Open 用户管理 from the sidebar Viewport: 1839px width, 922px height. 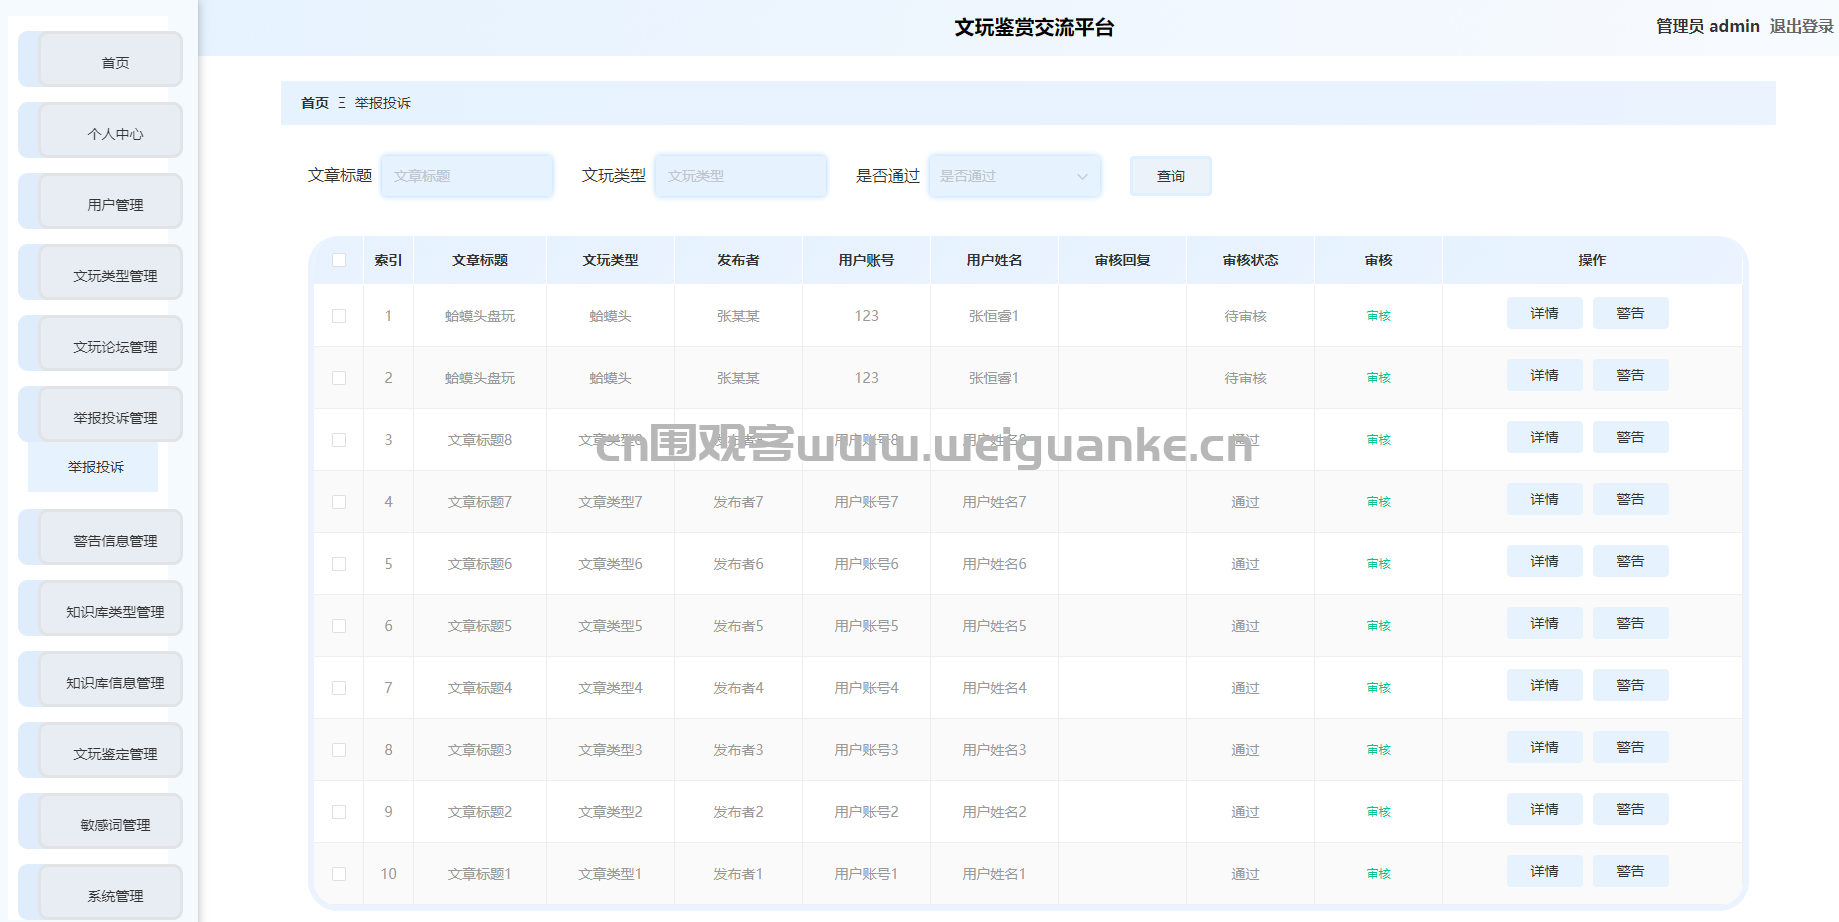tap(114, 204)
